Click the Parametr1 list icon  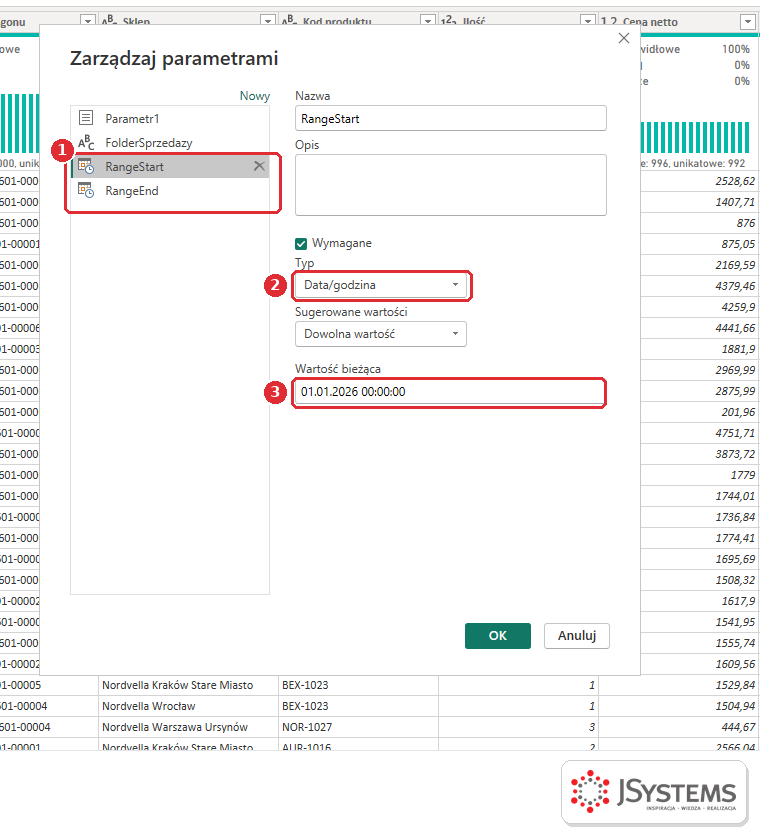[86, 117]
